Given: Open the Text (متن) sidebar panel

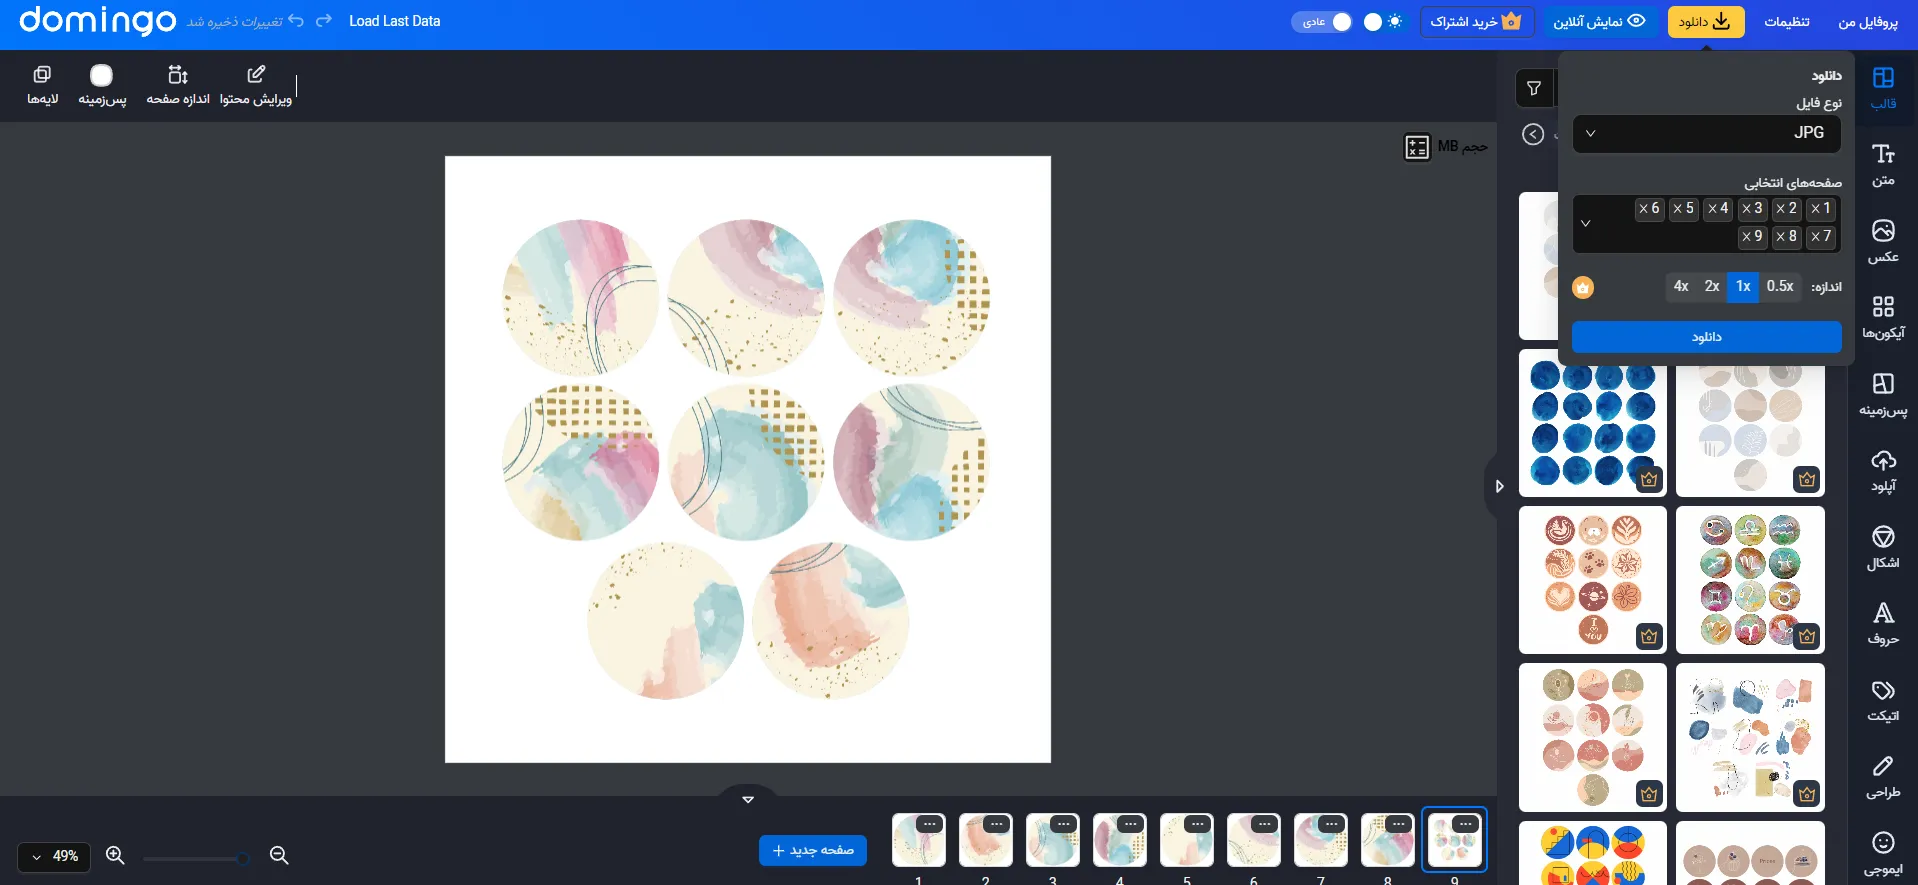Looking at the screenshot, I should point(1883,165).
